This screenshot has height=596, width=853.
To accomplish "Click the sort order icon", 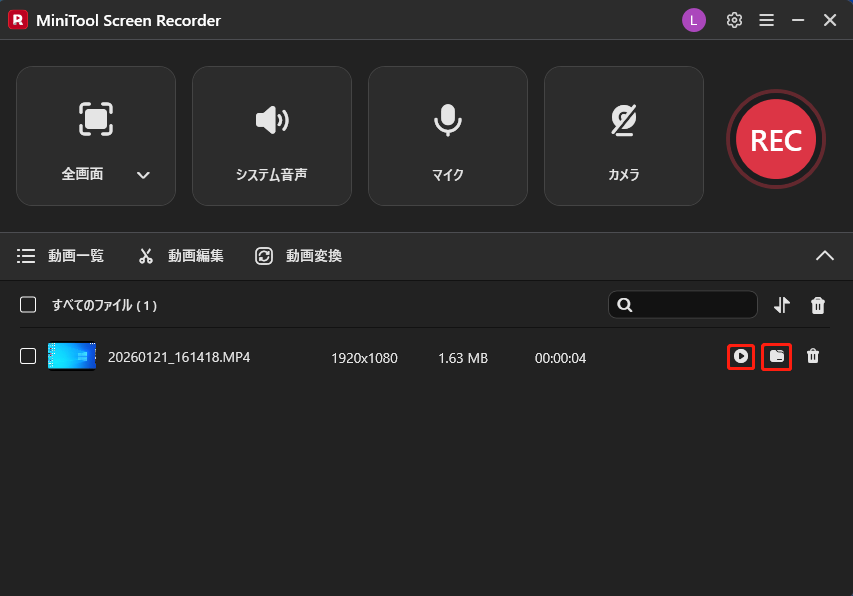I will point(782,305).
